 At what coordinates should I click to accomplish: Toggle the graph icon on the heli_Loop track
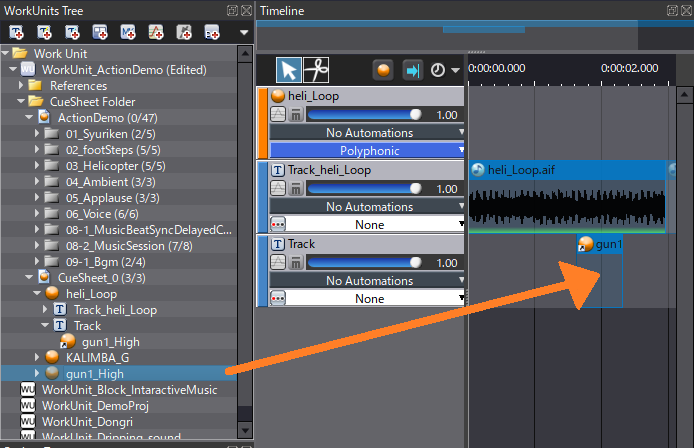pyautogui.click(x=278, y=115)
